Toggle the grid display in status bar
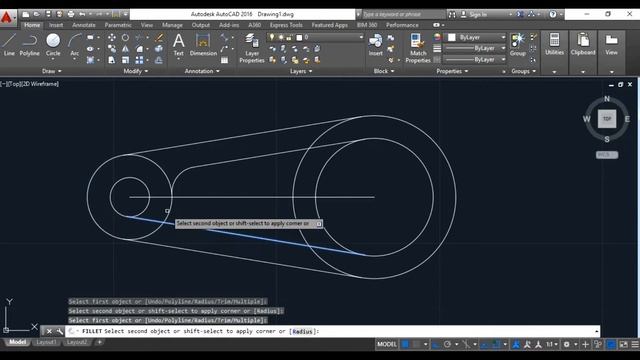 coord(405,344)
